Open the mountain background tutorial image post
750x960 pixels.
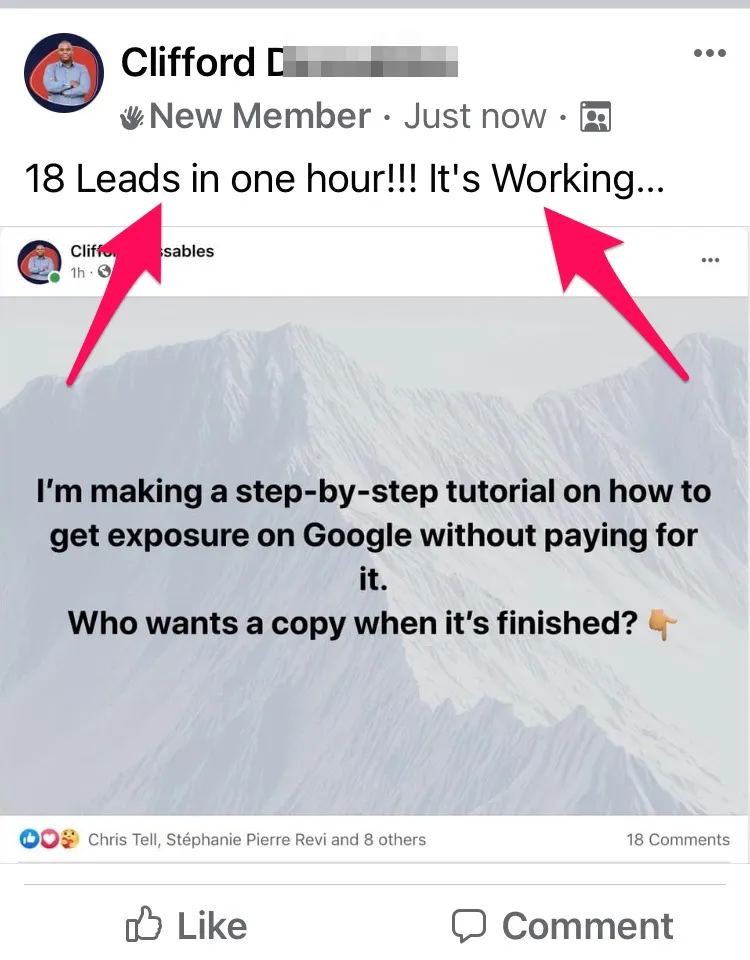click(x=375, y=556)
